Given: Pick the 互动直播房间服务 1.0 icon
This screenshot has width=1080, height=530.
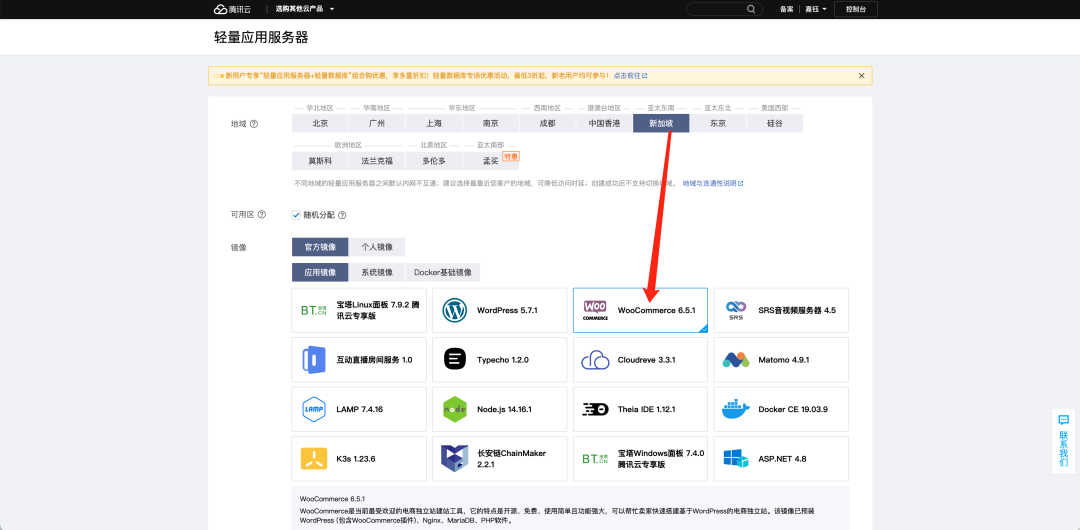Looking at the screenshot, I should pyautogui.click(x=313, y=360).
